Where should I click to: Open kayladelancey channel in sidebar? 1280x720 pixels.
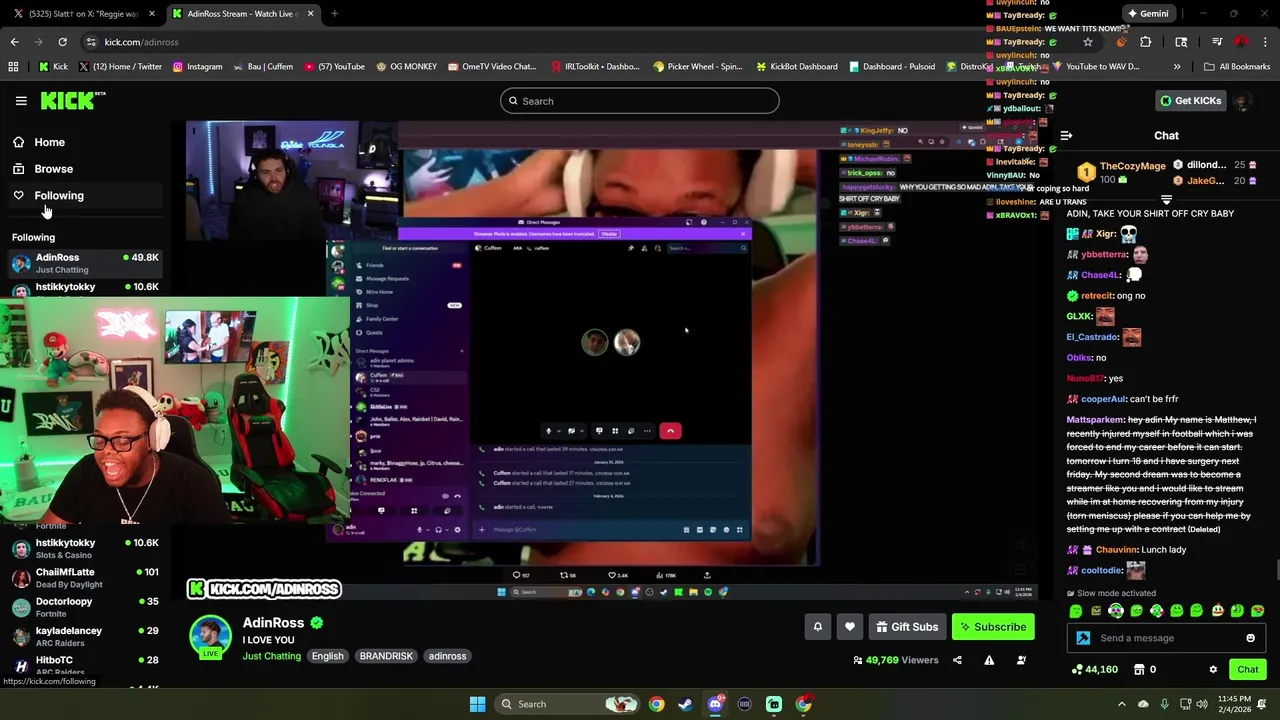[x=85, y=636]
